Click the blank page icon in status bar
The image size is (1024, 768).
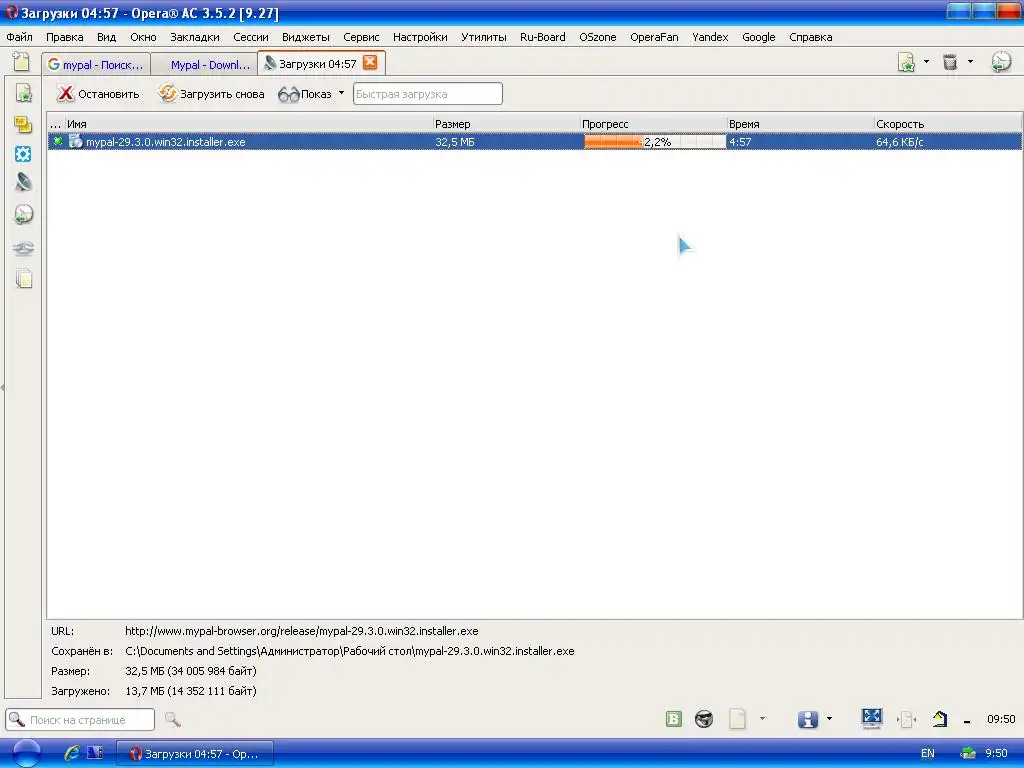pos(737,719)
